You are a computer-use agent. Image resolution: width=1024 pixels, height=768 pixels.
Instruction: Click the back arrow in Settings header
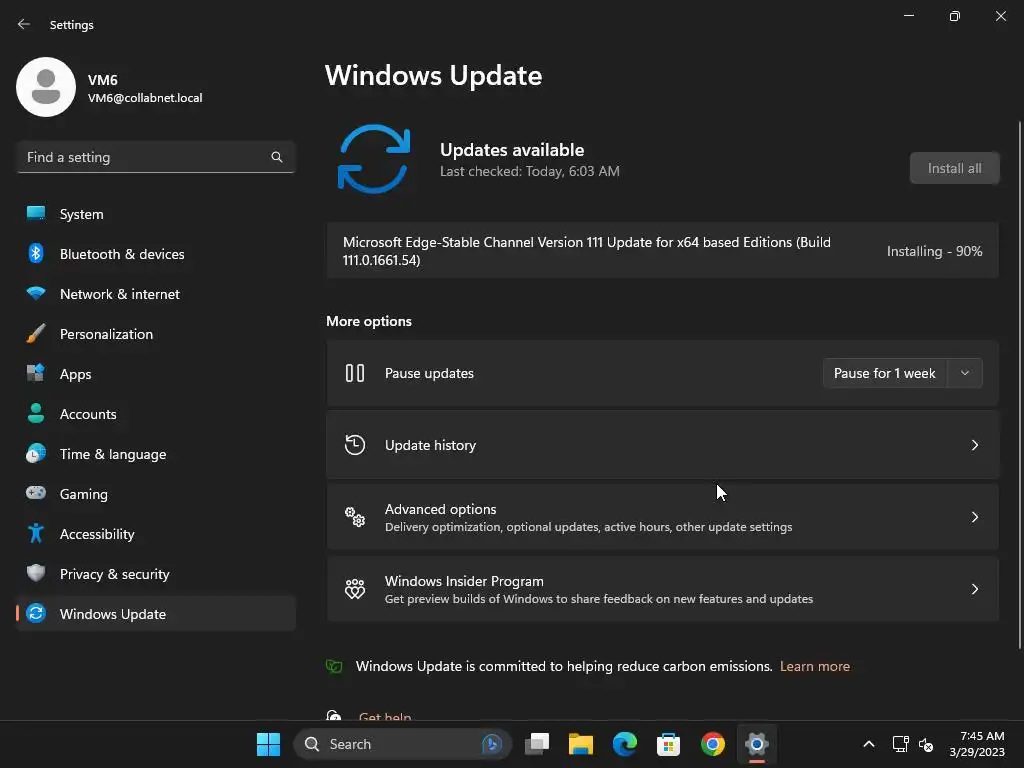click(x=24, y=24)
